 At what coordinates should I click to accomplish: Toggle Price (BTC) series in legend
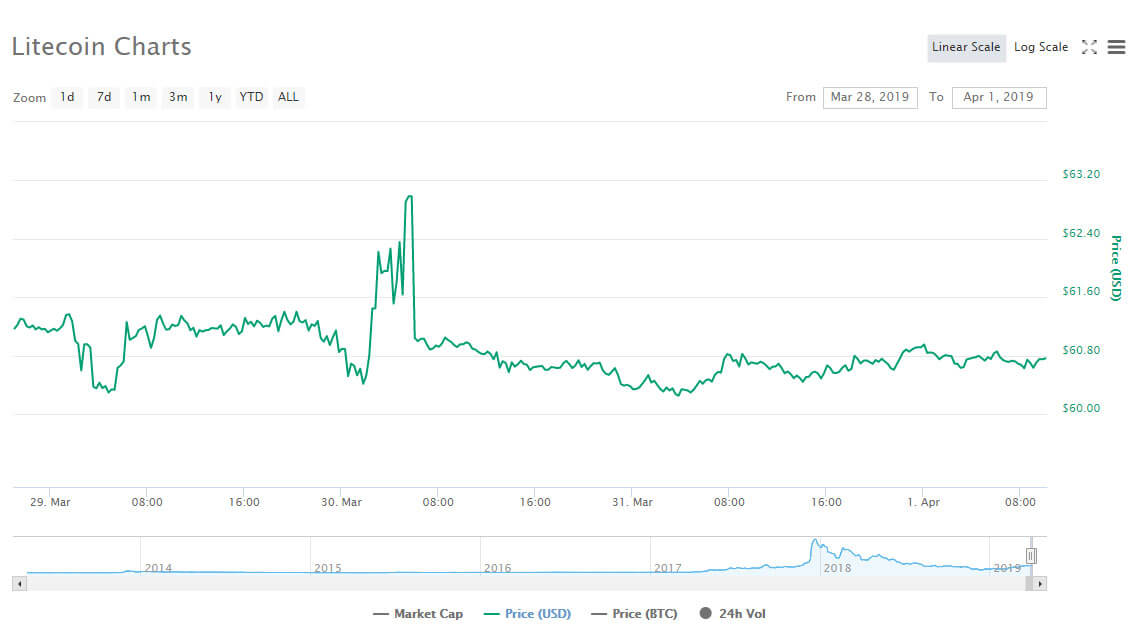(x=634, y=614)
